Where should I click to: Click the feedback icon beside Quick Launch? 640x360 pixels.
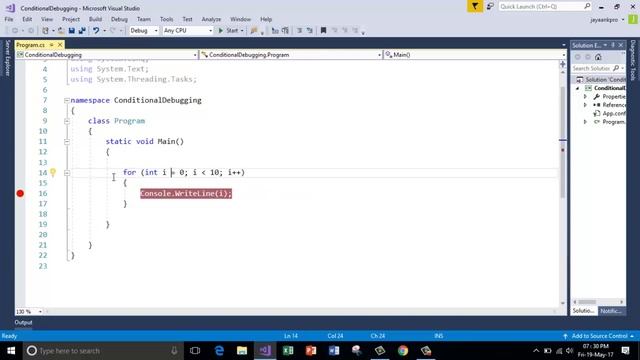tap(490, 6)
